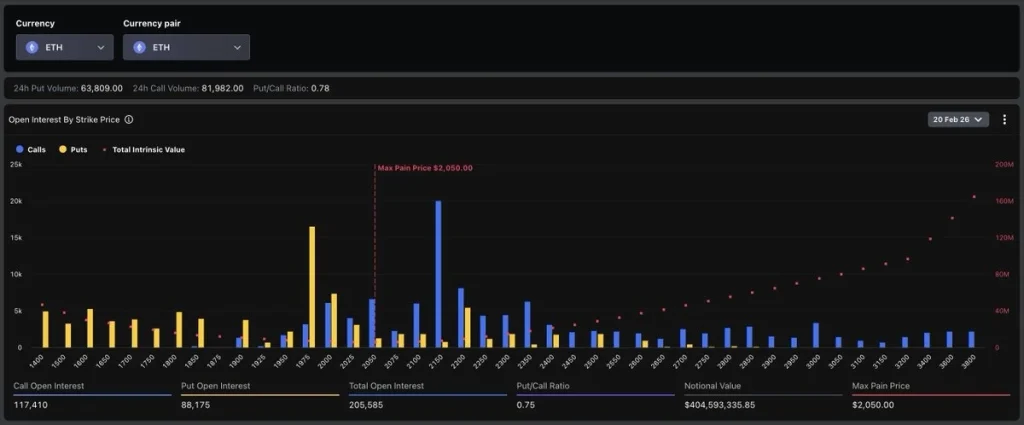Click the tall yellow put bar at 1975 strike

(312, 286)
